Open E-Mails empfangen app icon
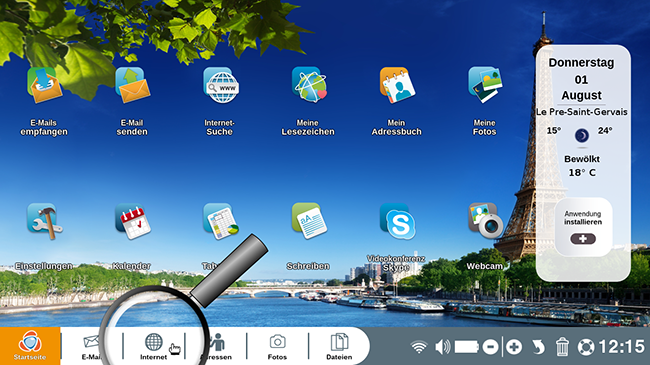Viewport: 650px width, 365px height. 44,85
